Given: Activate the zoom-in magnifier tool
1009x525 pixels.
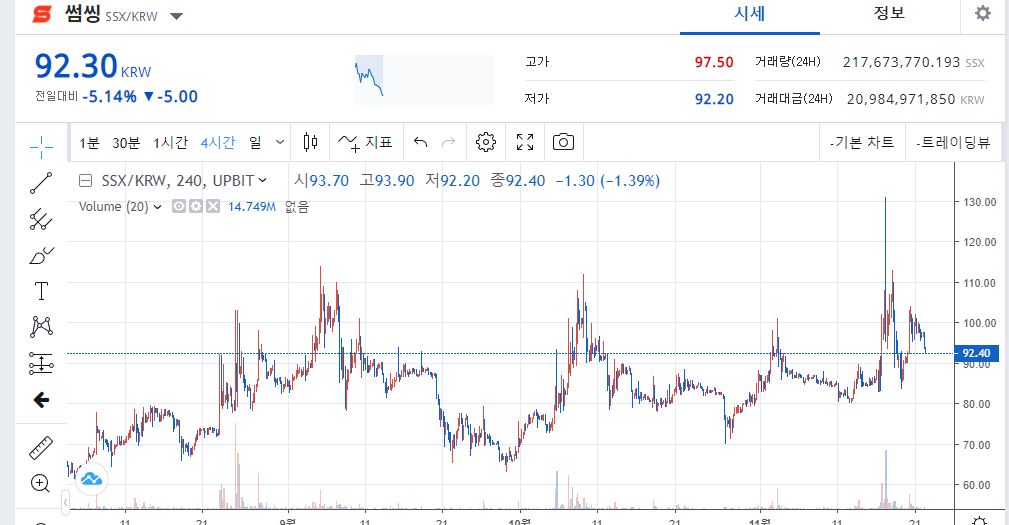Looking at the screenshot, I should (x=40, y=483).
